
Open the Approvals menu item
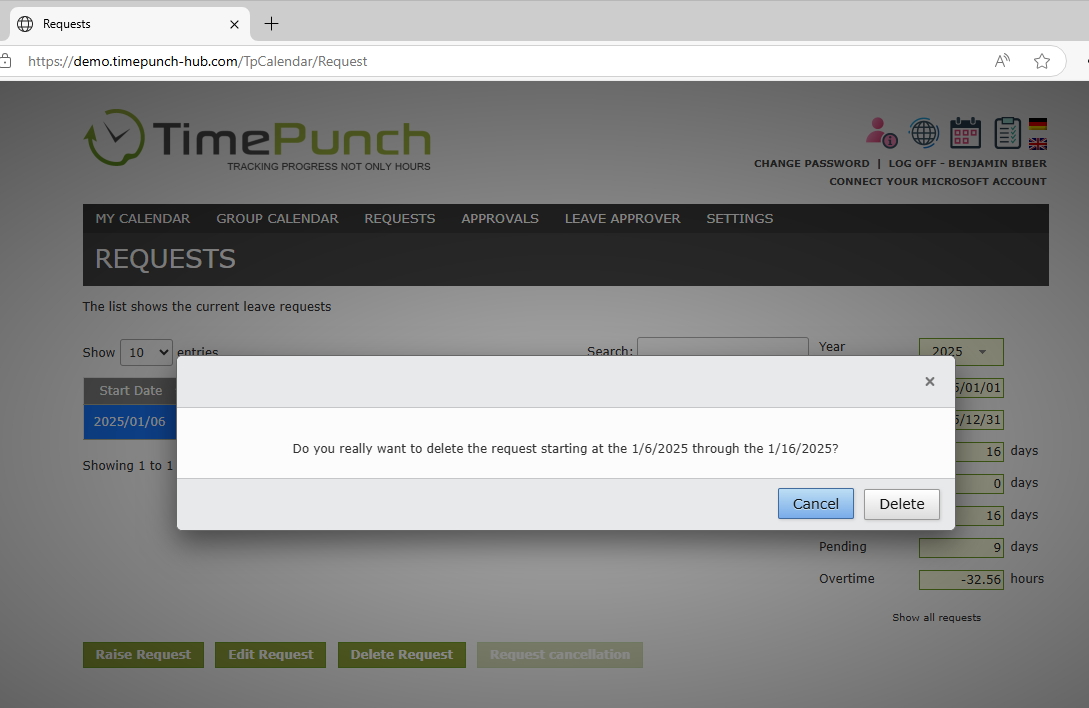pyautogui.click(x=500, y=218)
